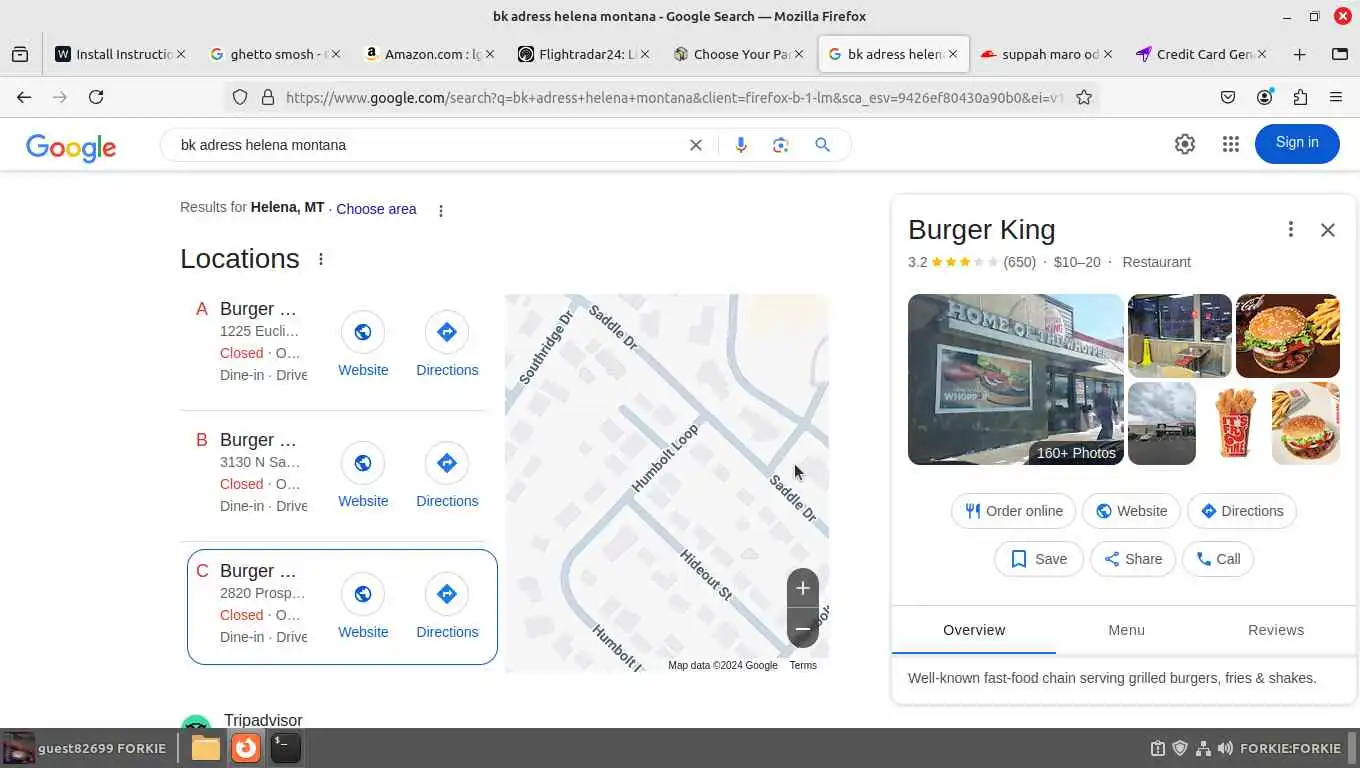Viewport: 1360px width, 768px height.
Task: Select the Menu tab in panel
Action: click(1126, 630)
